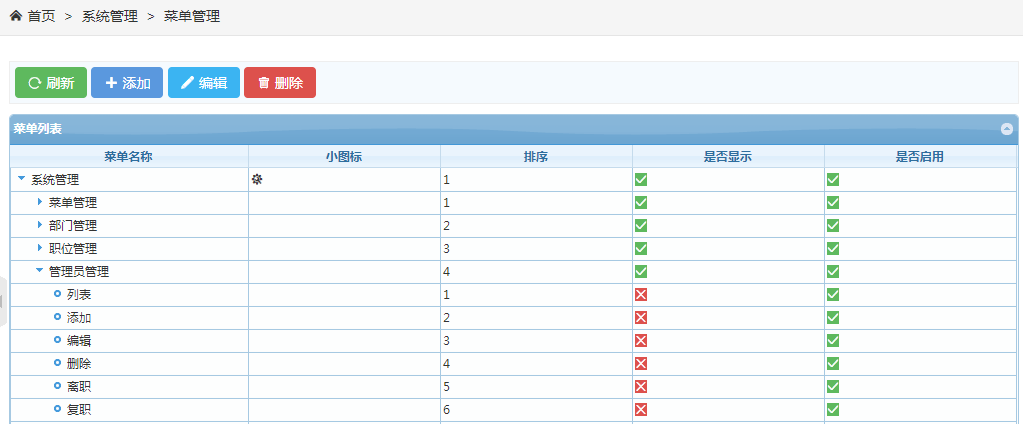Select the 删除 tree item
This screenshot has width=1023, height=424.
(79, 363)
